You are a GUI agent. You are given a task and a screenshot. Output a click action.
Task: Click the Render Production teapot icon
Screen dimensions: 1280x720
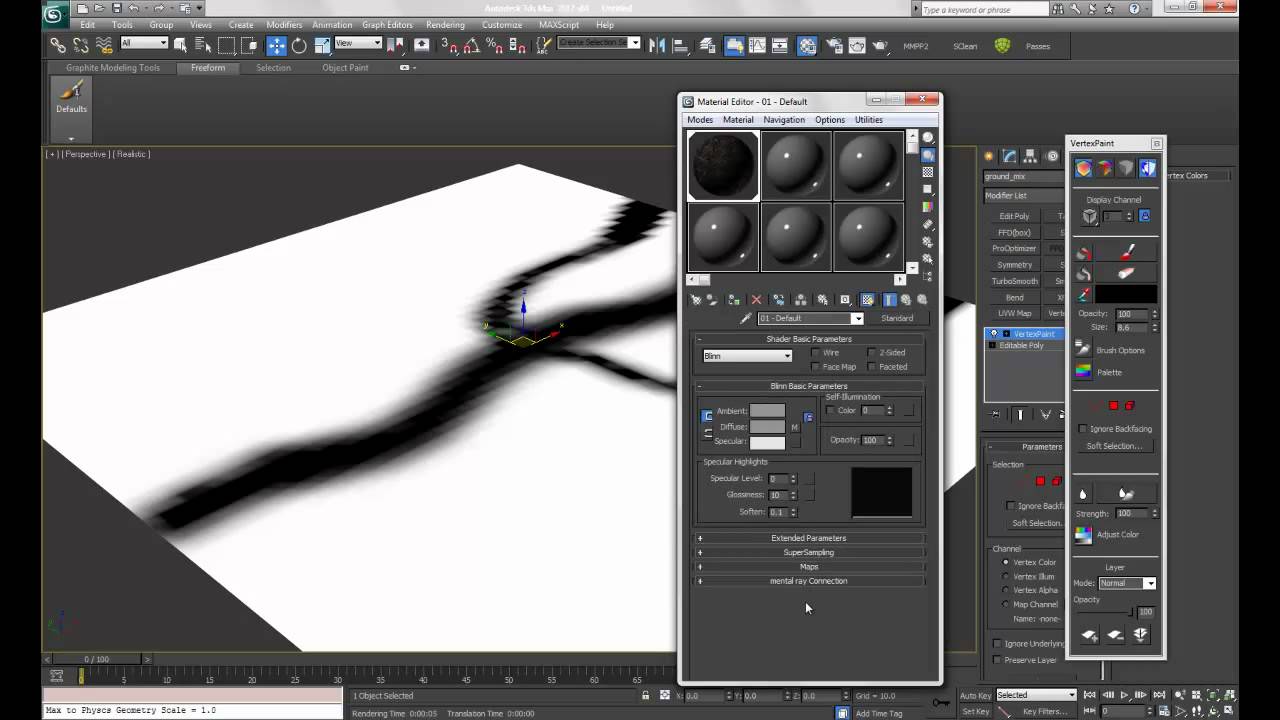pyautogui.click(x=880, y=45)
